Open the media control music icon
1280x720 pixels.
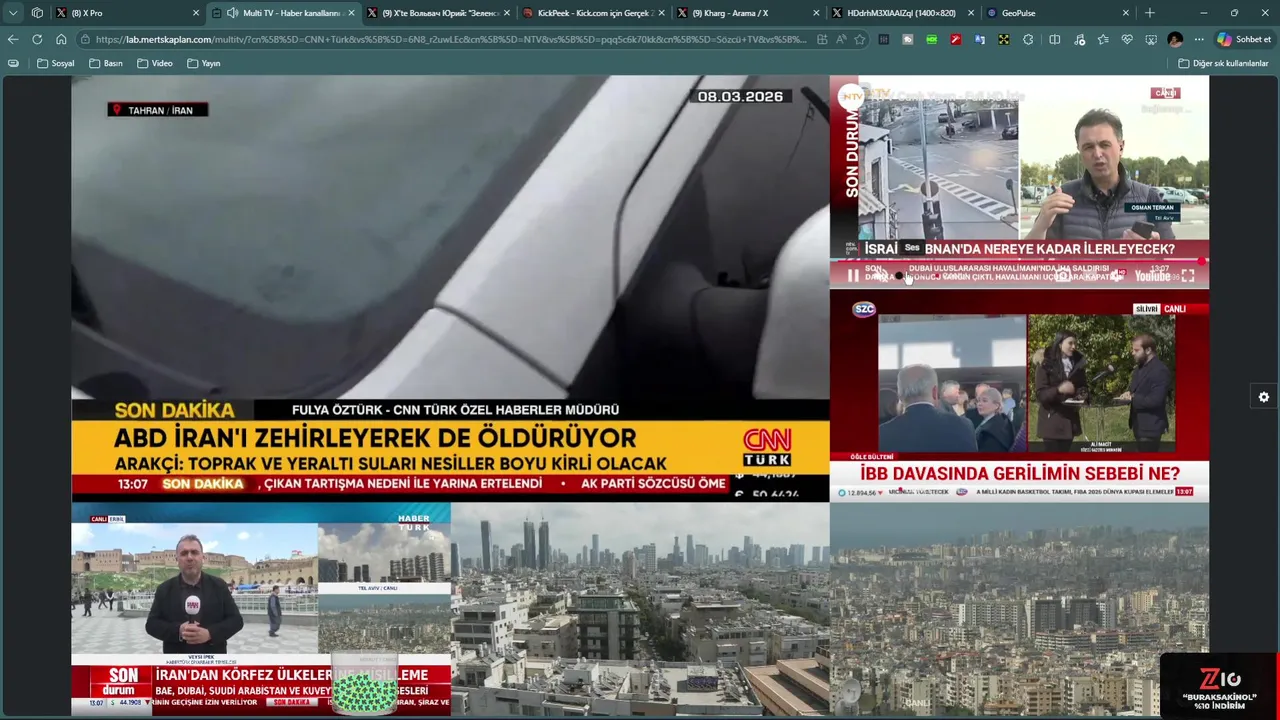pos(1079,39)
